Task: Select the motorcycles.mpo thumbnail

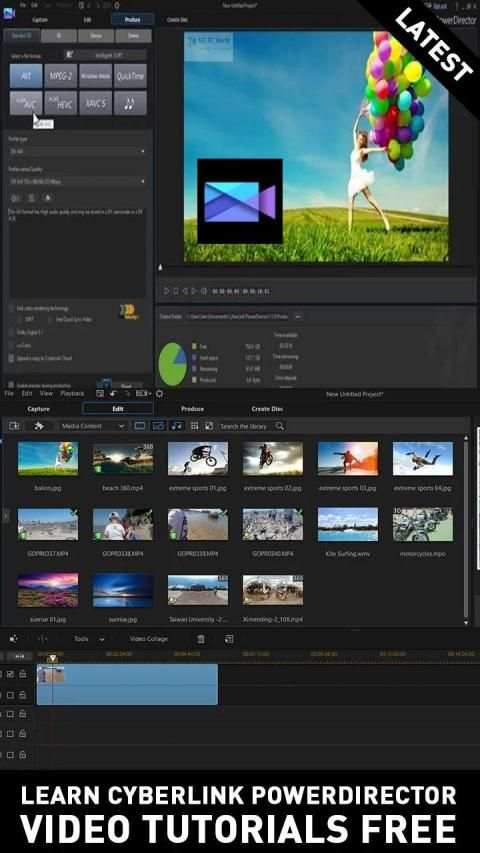Action: coord(423,524)
